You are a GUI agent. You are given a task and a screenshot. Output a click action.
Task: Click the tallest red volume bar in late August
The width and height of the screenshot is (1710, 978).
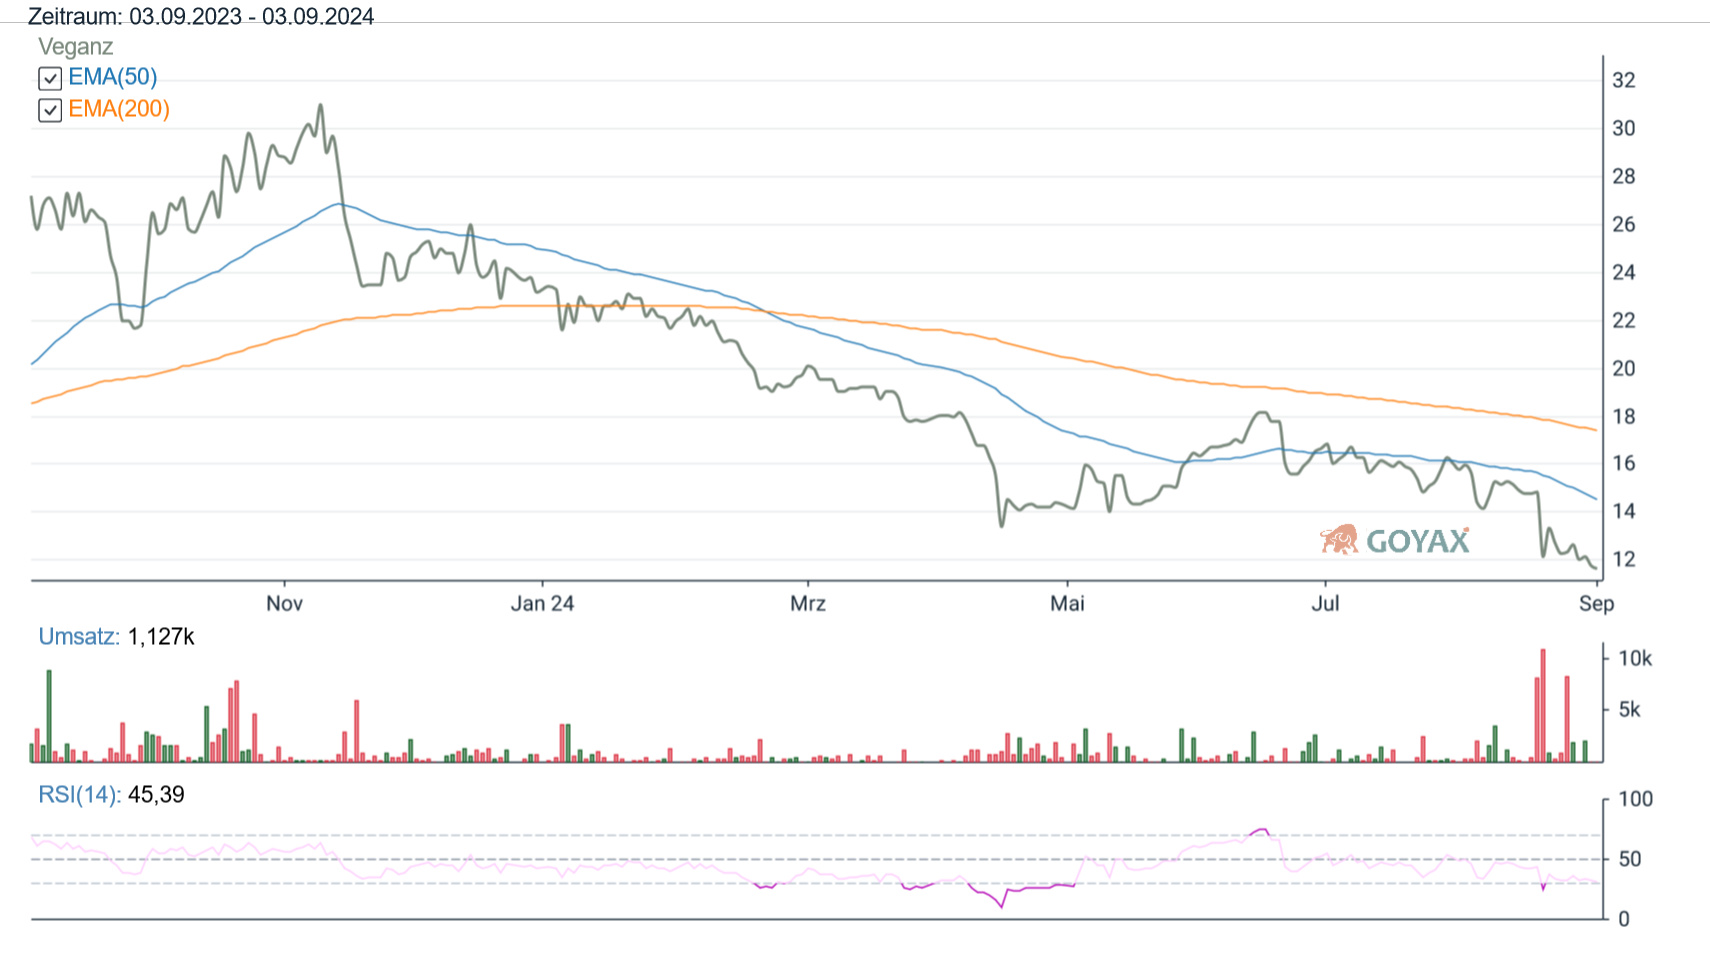(x=1543, y=706)
